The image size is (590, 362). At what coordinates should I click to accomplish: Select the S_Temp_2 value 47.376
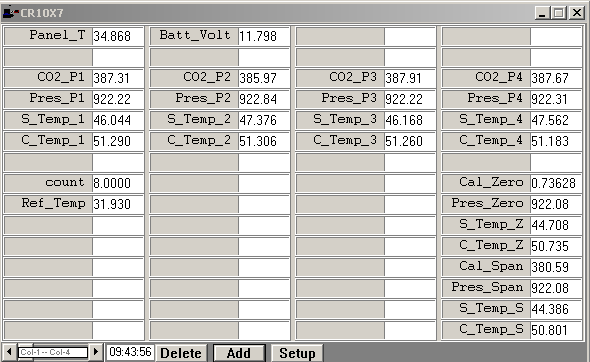point(264,120)
